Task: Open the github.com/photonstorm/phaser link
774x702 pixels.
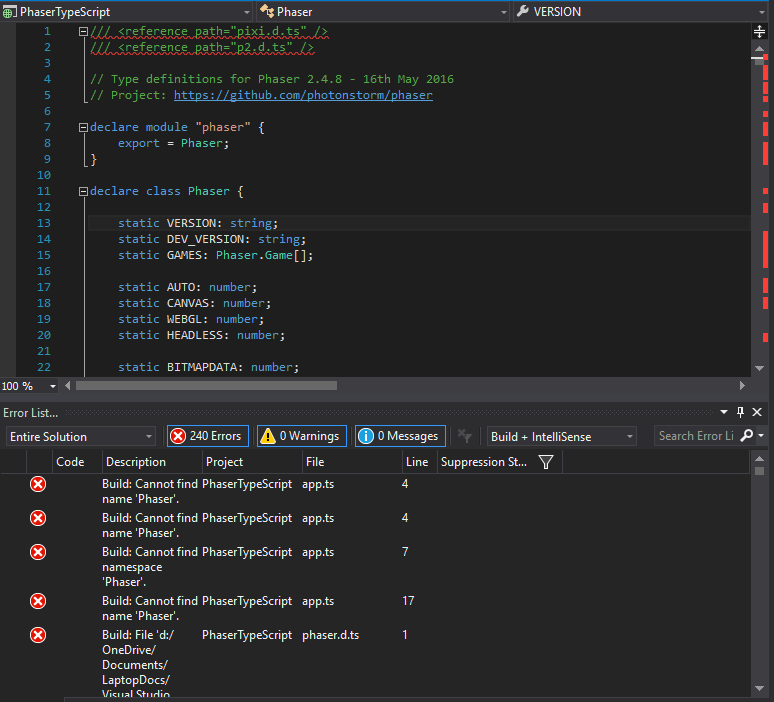Action: 303,95
